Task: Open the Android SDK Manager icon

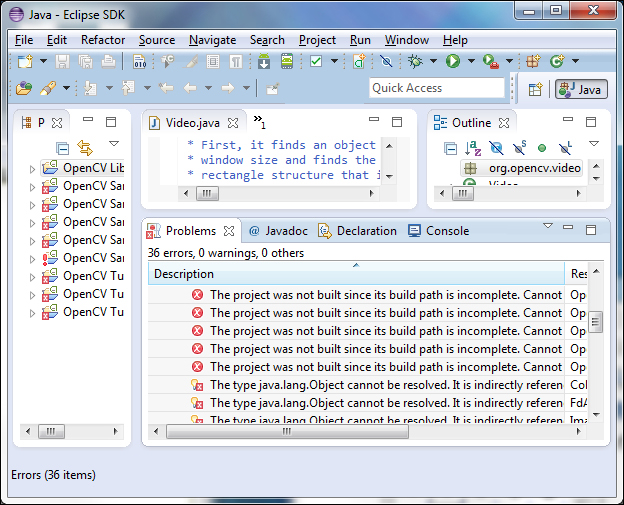Action: (264, 62)
